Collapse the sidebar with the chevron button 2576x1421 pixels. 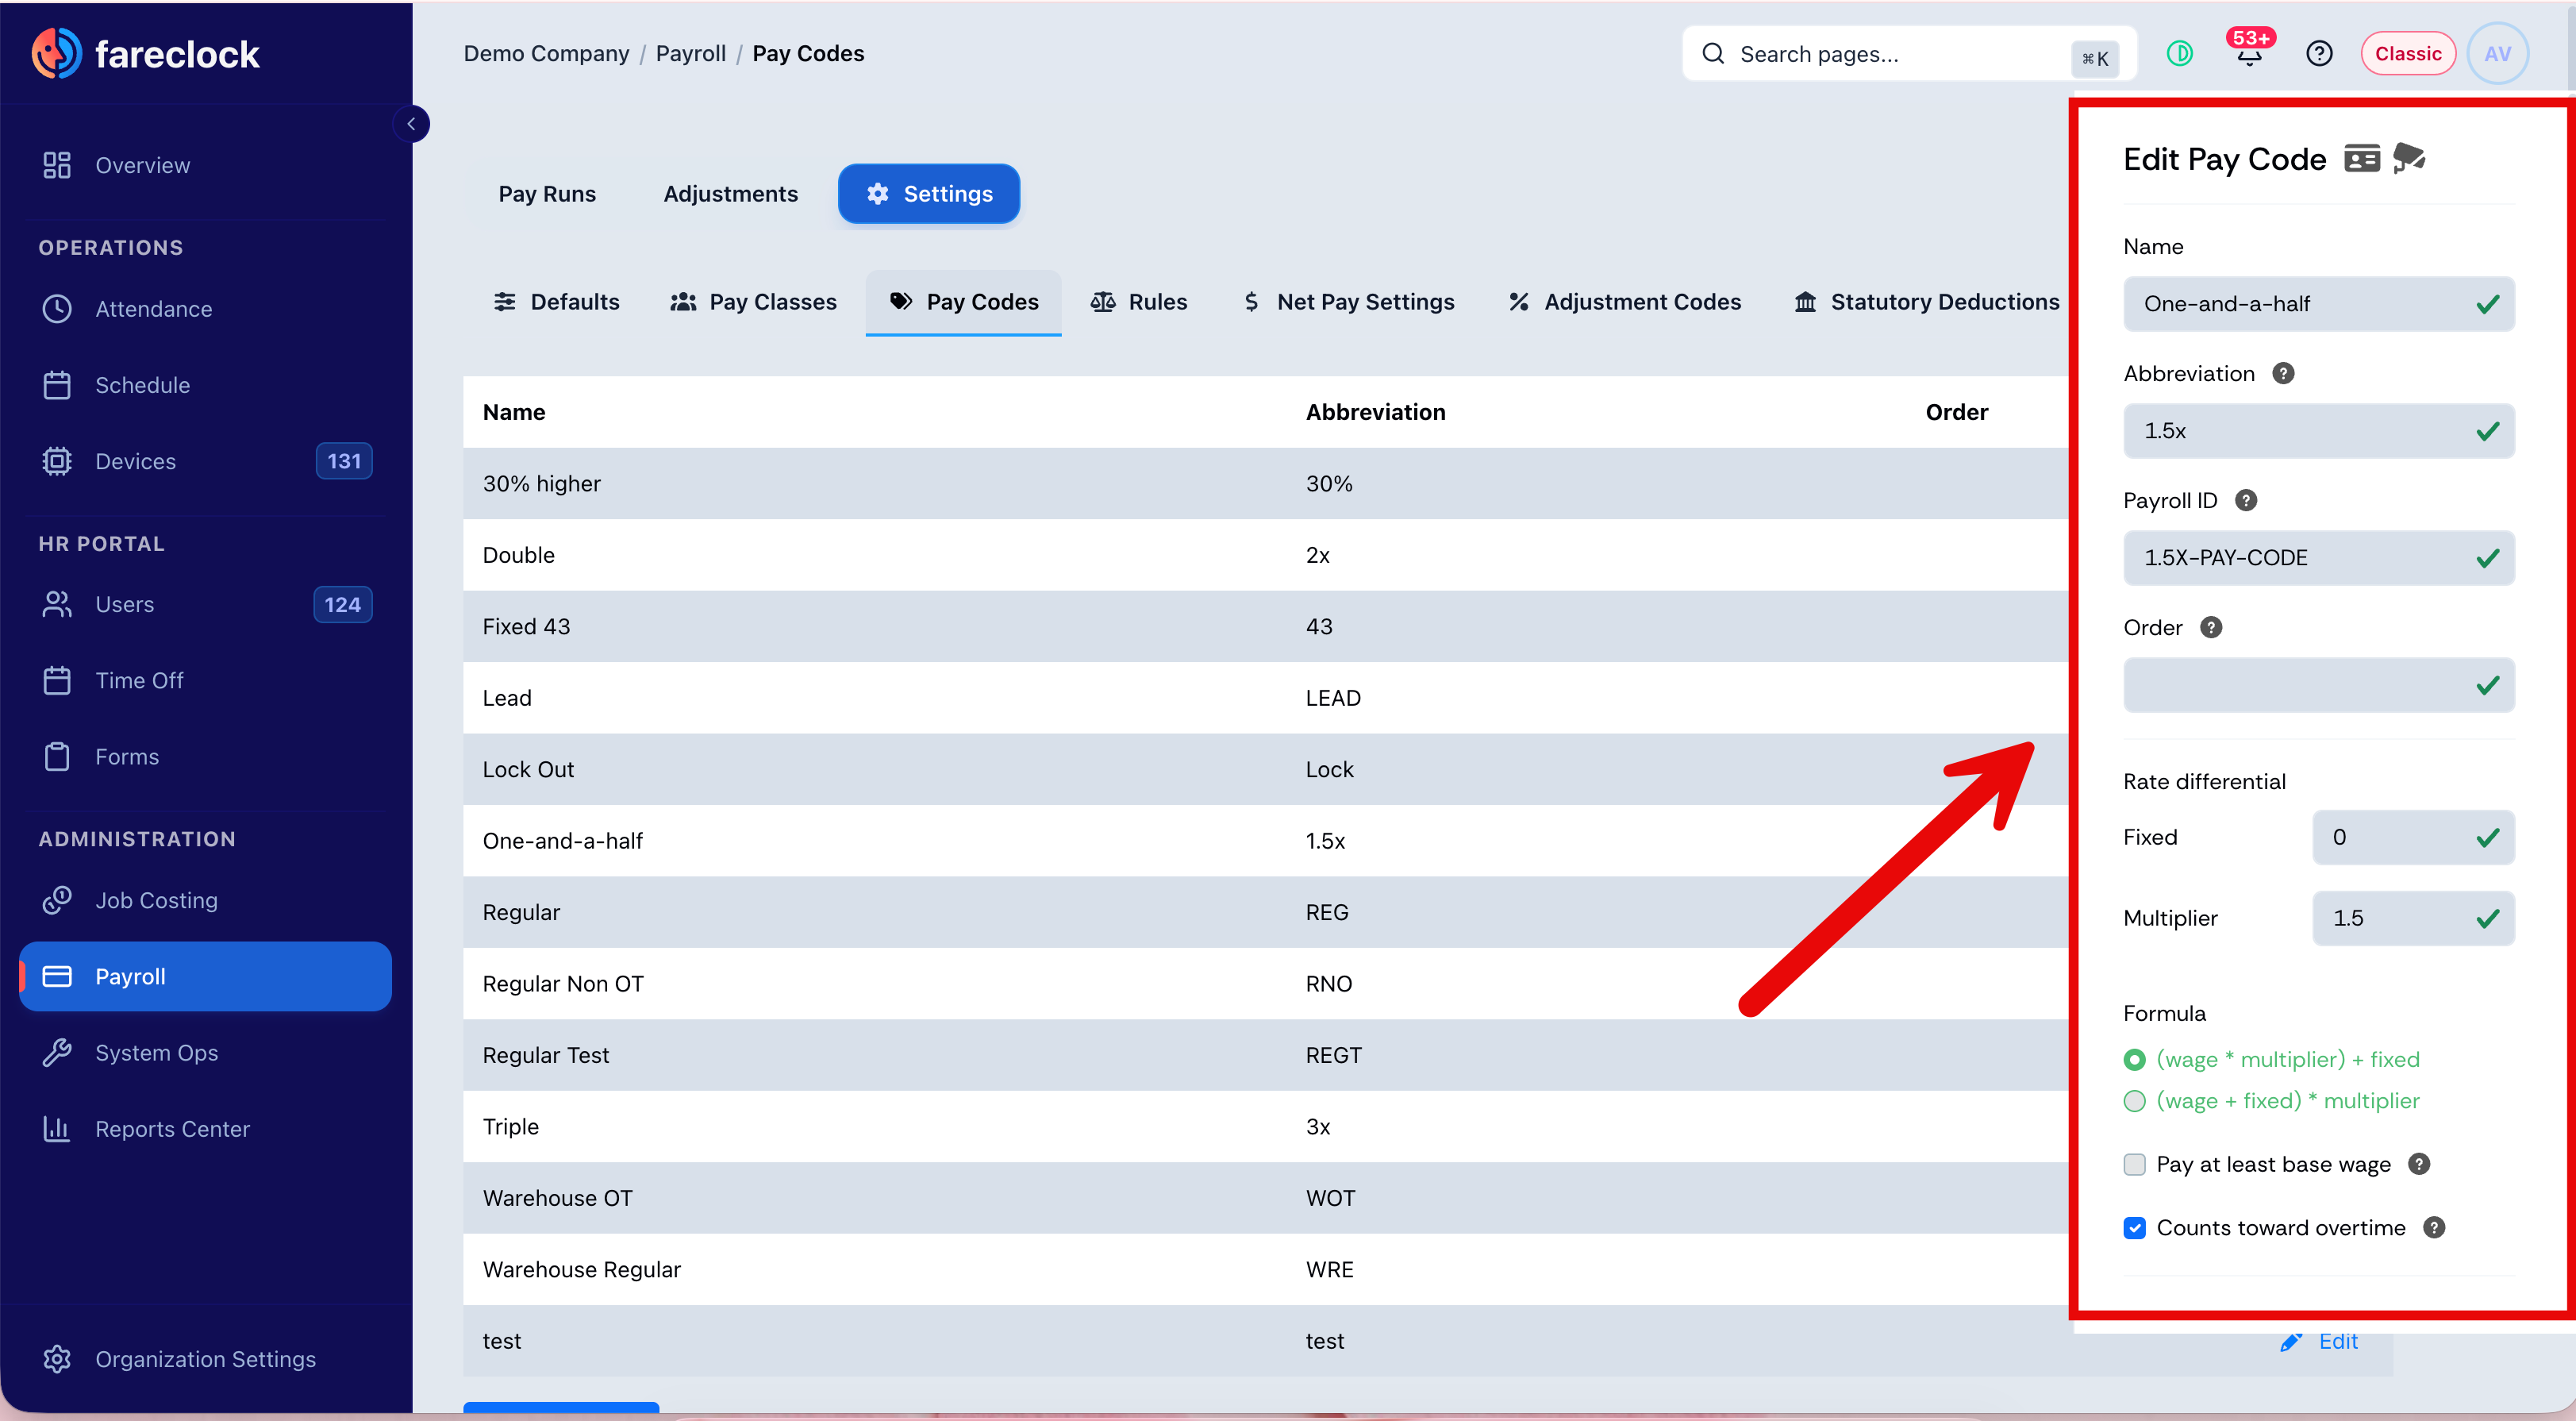pyautogui.click(x=411, y=124)
